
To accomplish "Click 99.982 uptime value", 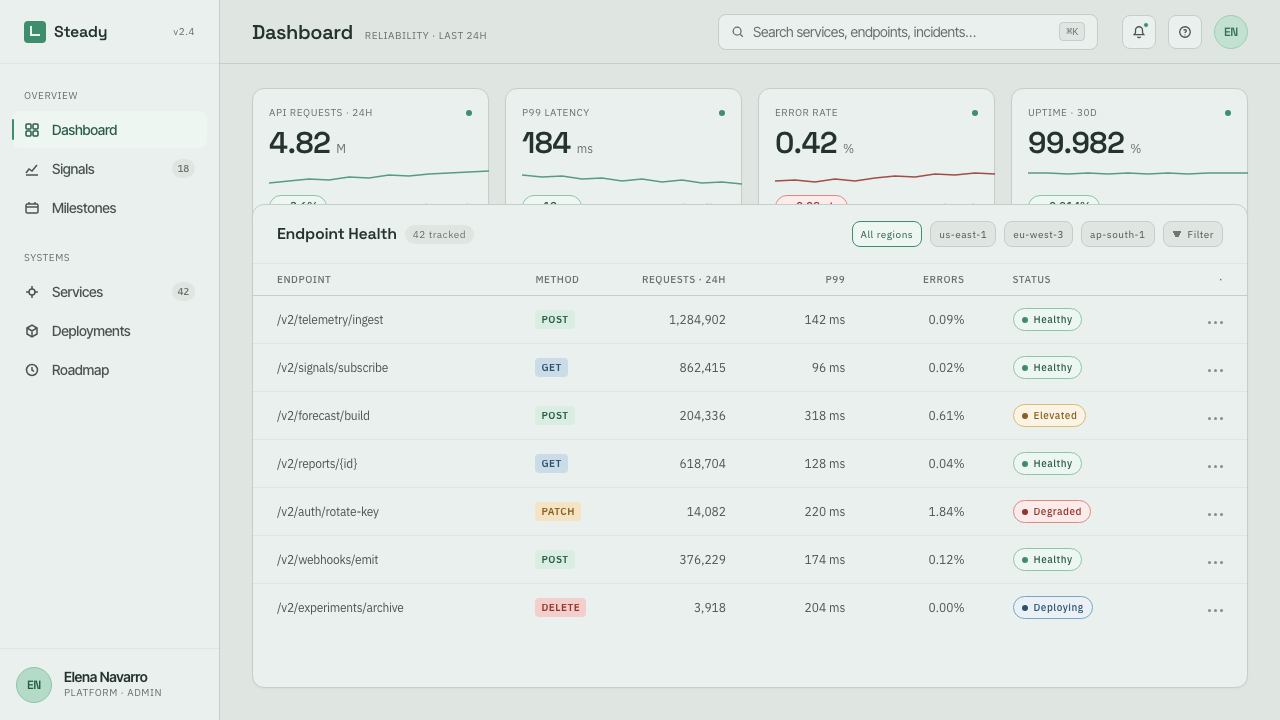I will 1076,143.
